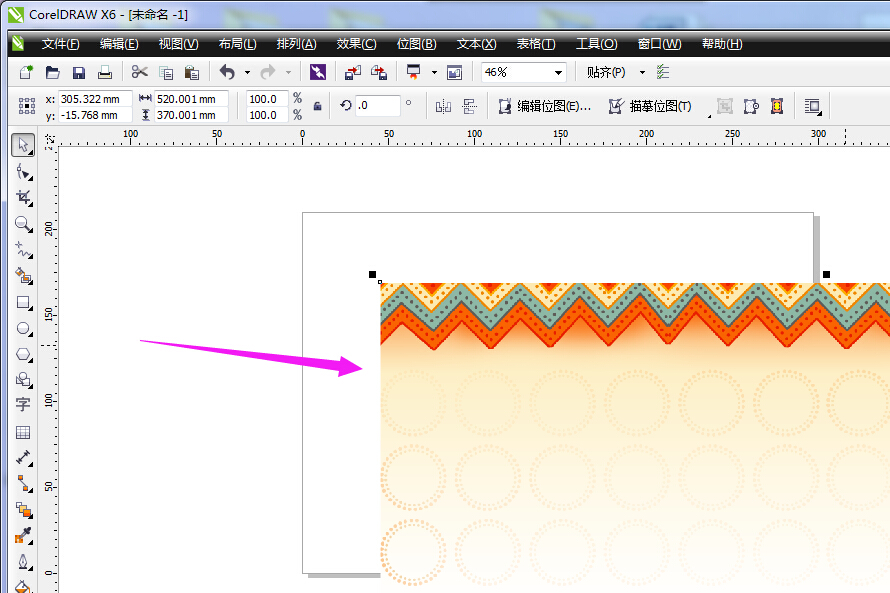The height and width of the screenshot is (593, 890).
Task: Open the 文件(F) menu
Action: 60,44
